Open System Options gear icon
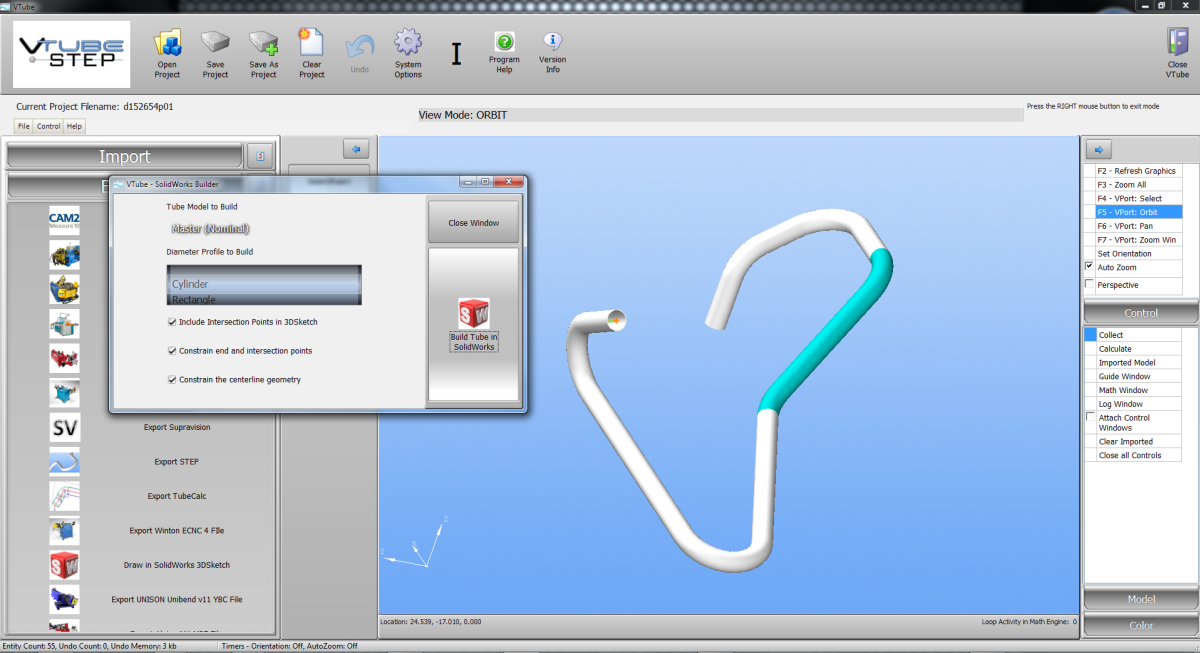1200x653 pixels. click(407, 44)
